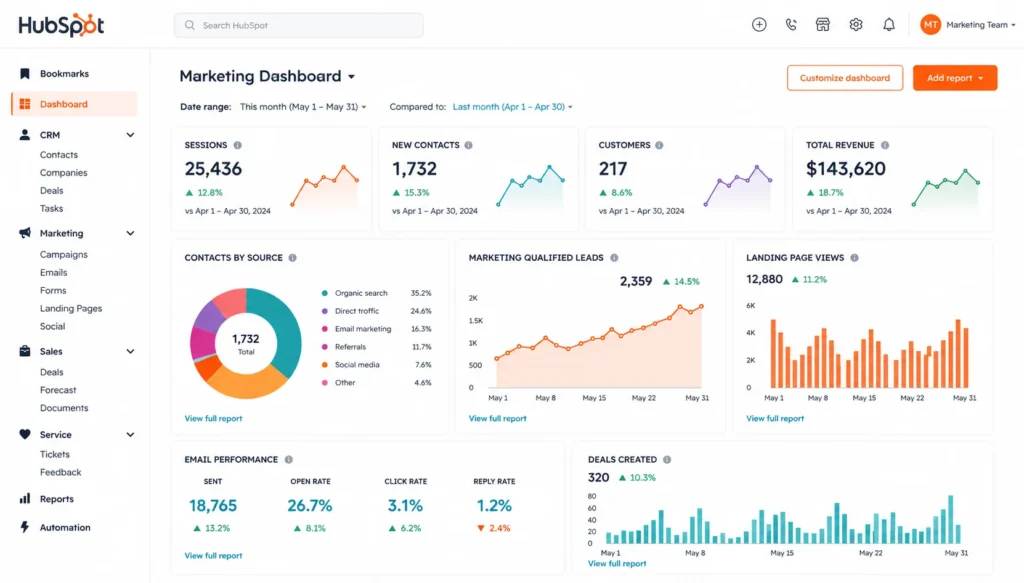1024x583 pixels.
Task: Select Dashboard in the sidebar
Action: [x=74, y=104]
